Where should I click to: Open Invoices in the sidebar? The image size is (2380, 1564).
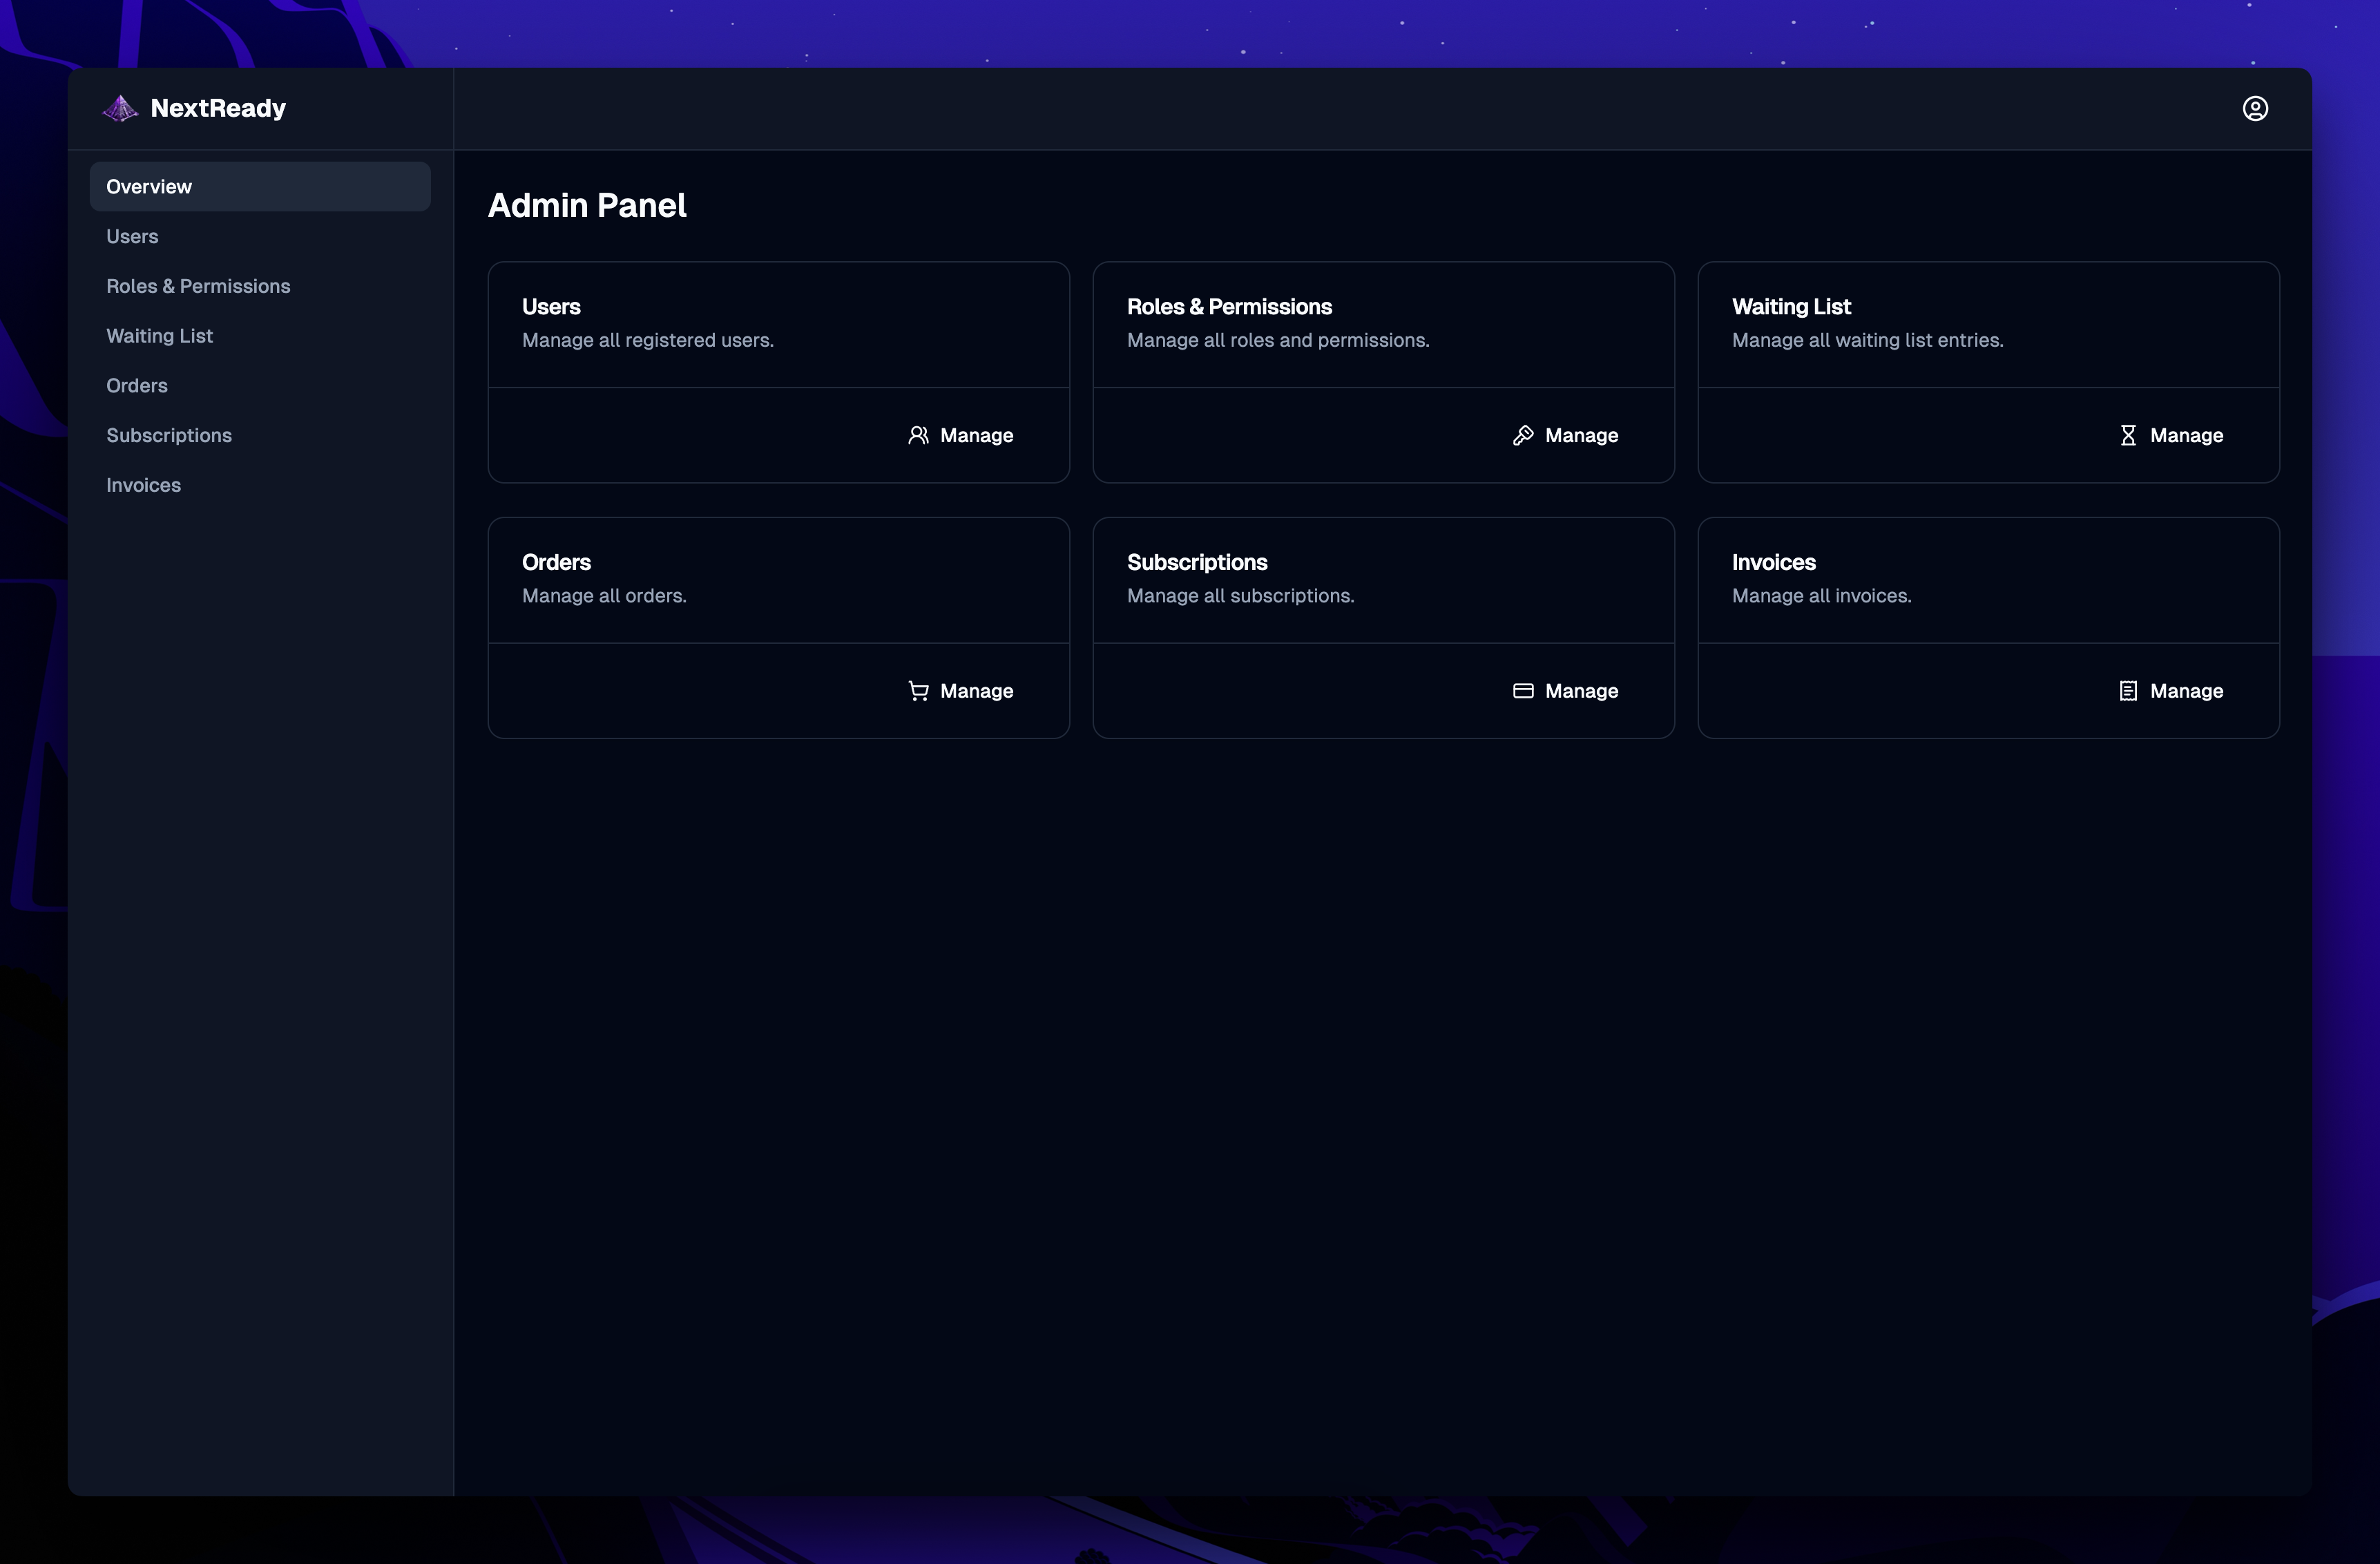click(260, 485)
